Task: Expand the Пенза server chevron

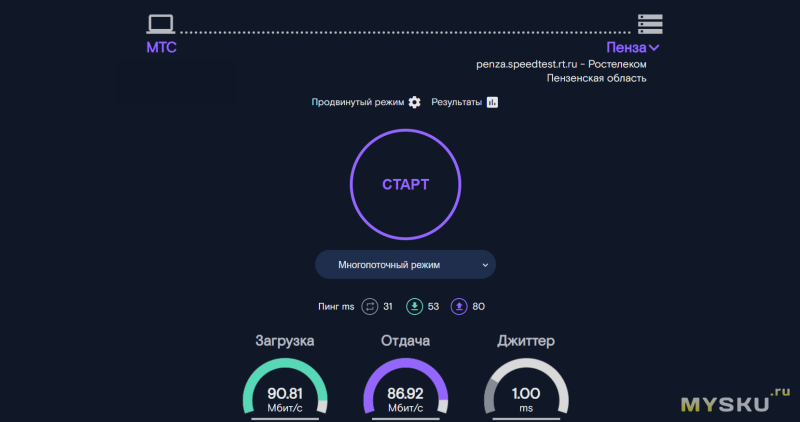Action: [654, 48]
